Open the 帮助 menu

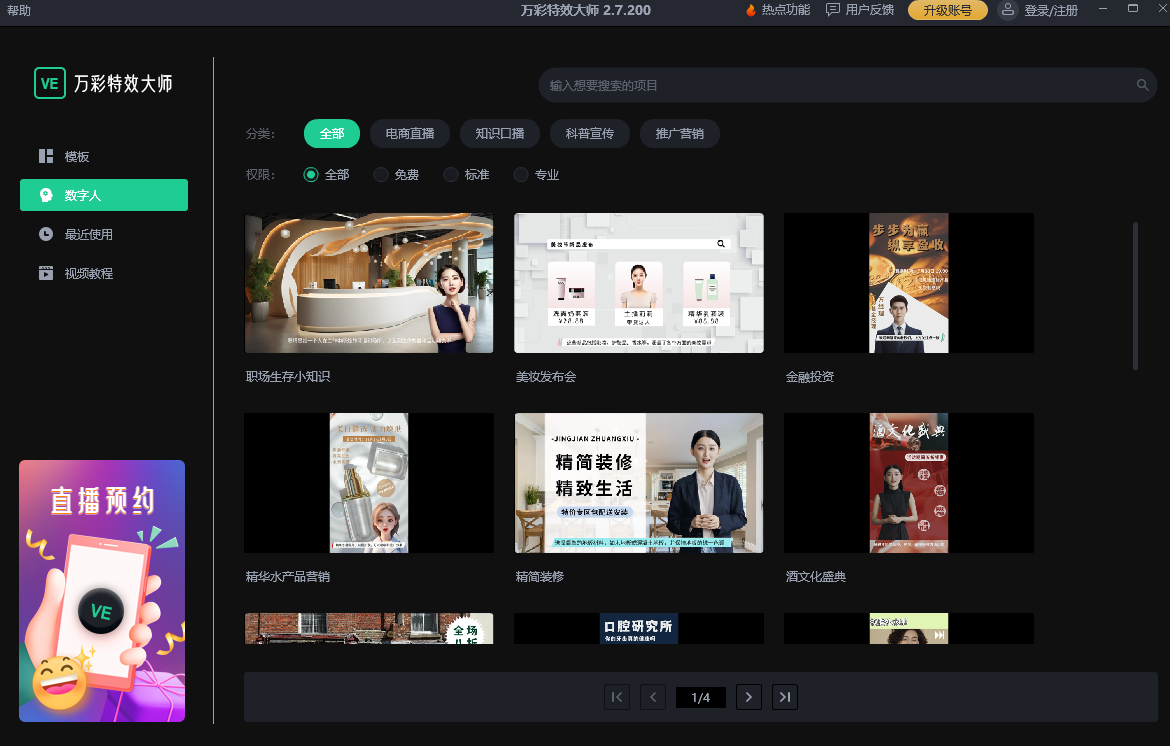click(x=20, y=11)
